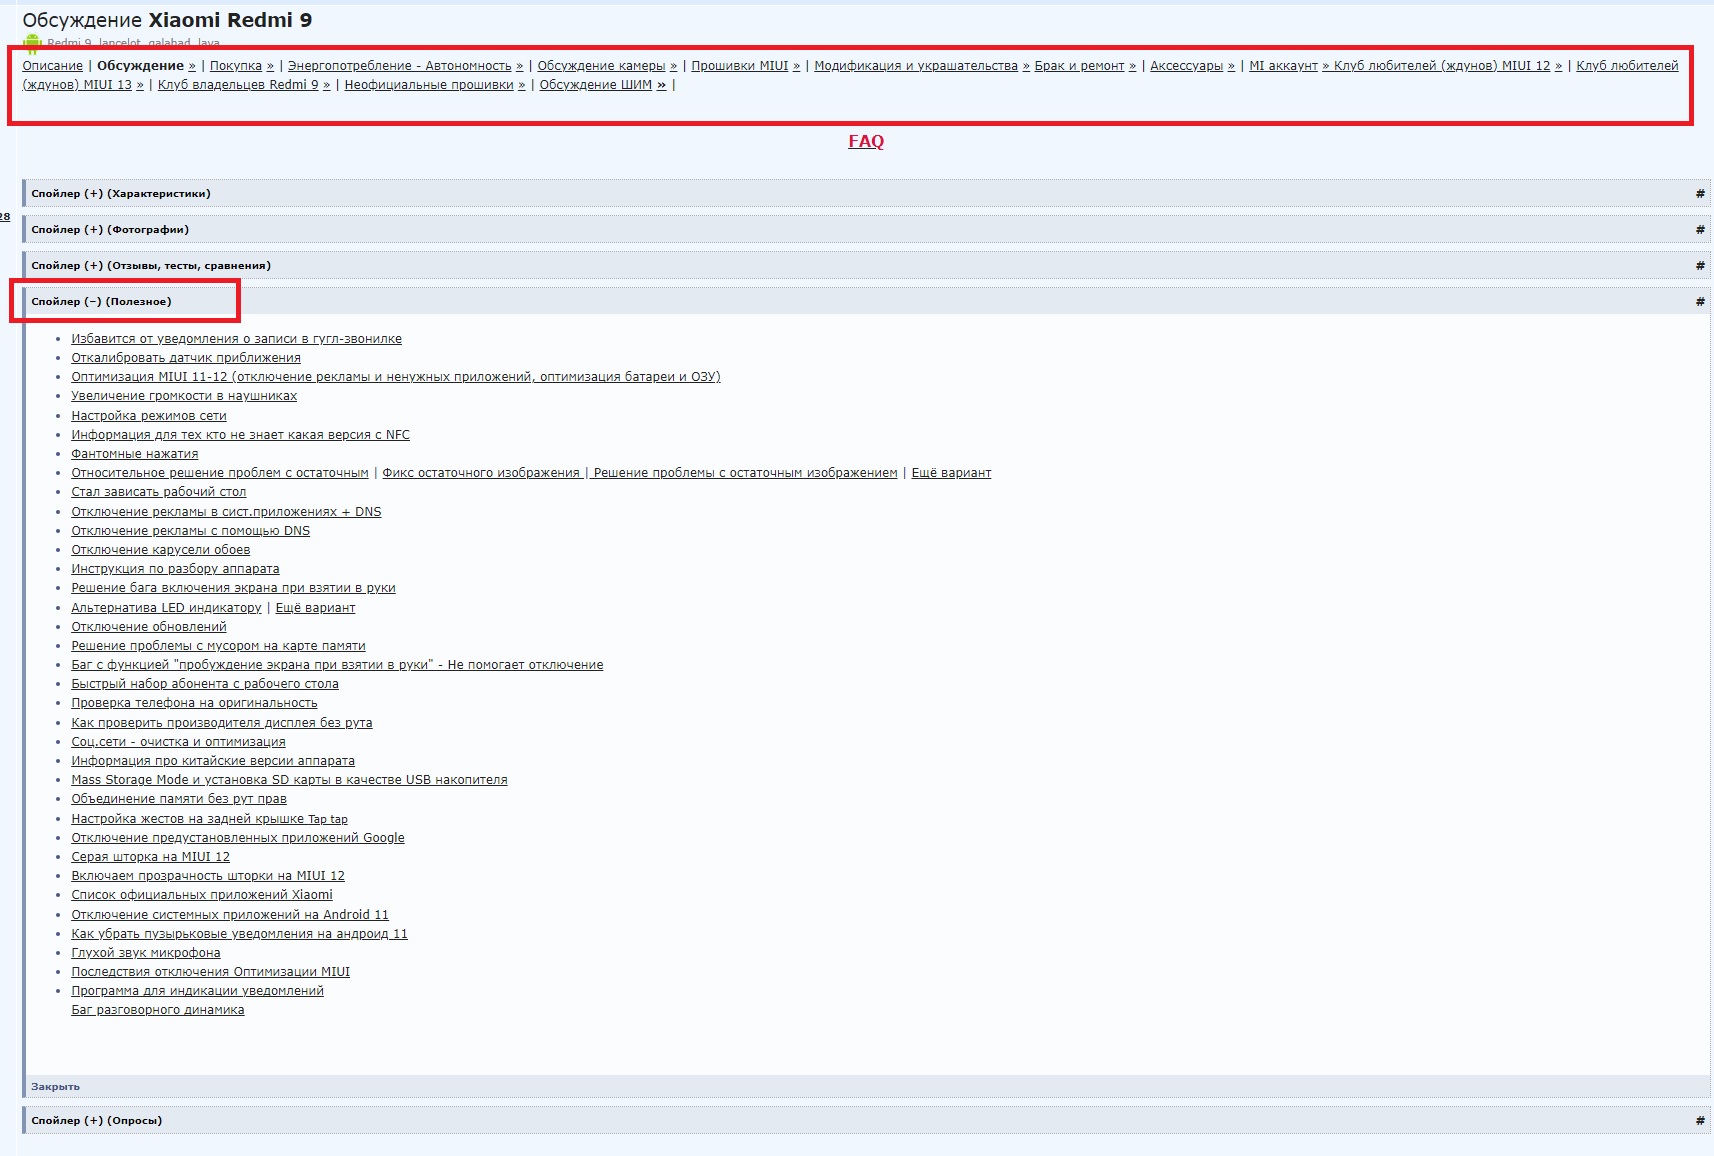The height and width of the screenshot is (1156, 1714).
Task: Open the Обсуждение камеры » topic
Action: [x=607, y=66]
